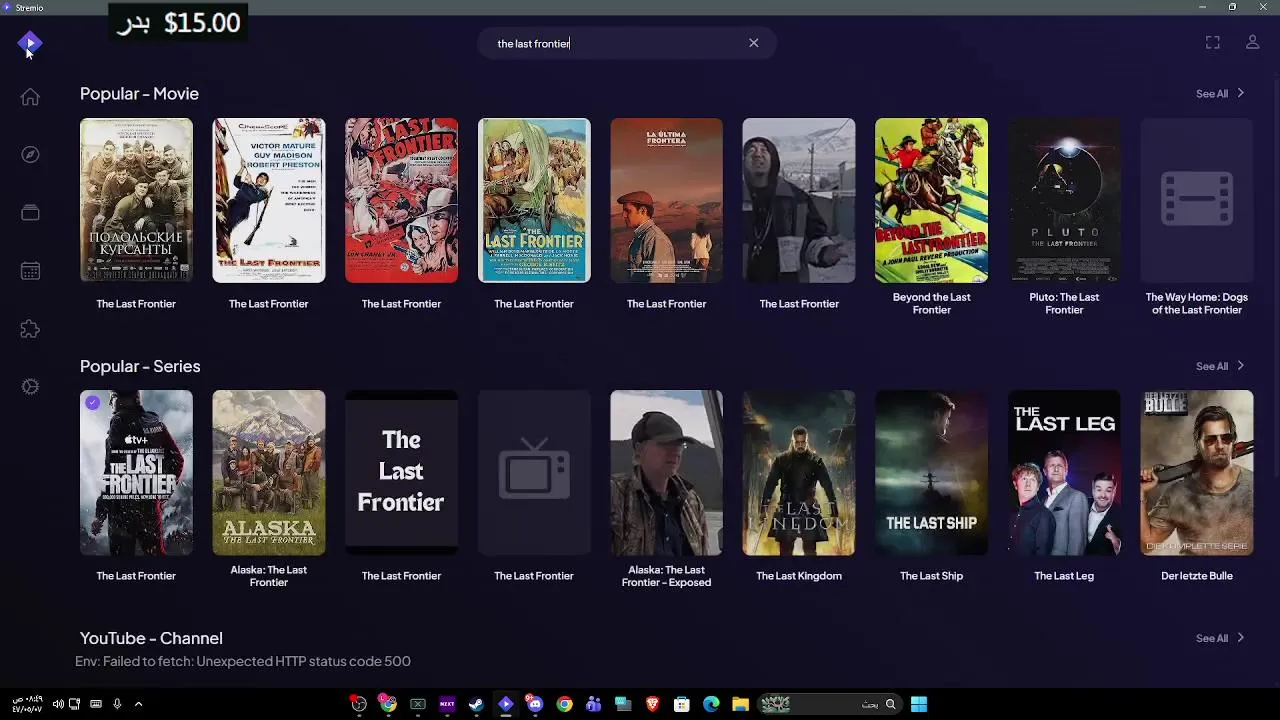Click 'The Last Kingdom' title text
Image resolution: width=1280 pixels, height=720 pixels.
point(799,576)
